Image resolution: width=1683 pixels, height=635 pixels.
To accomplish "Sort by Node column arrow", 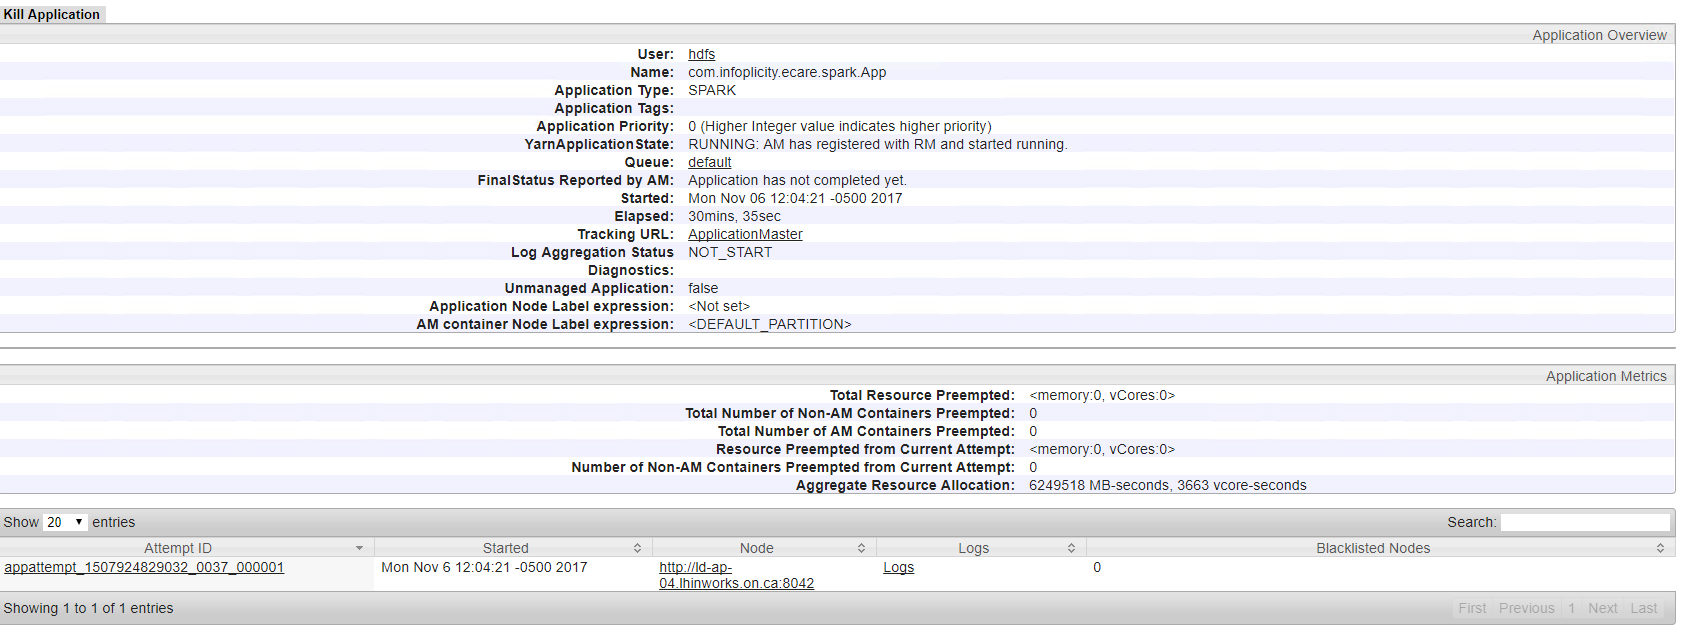I will click(861, 548).
